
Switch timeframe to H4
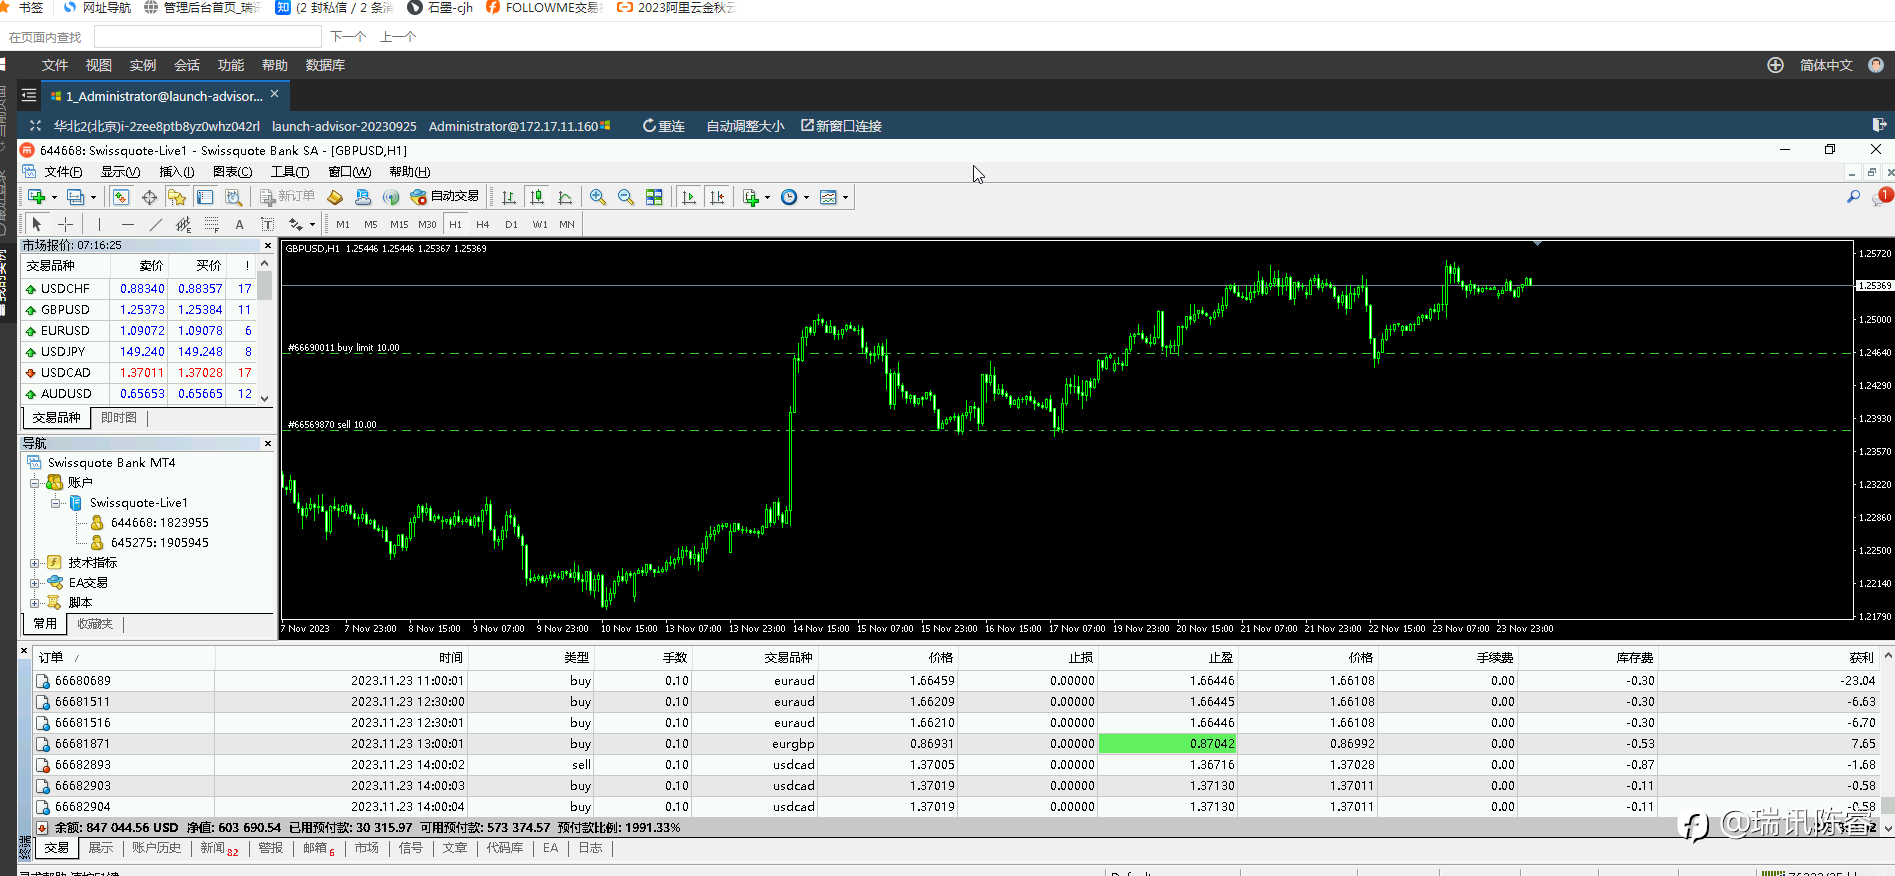[483, 224]
